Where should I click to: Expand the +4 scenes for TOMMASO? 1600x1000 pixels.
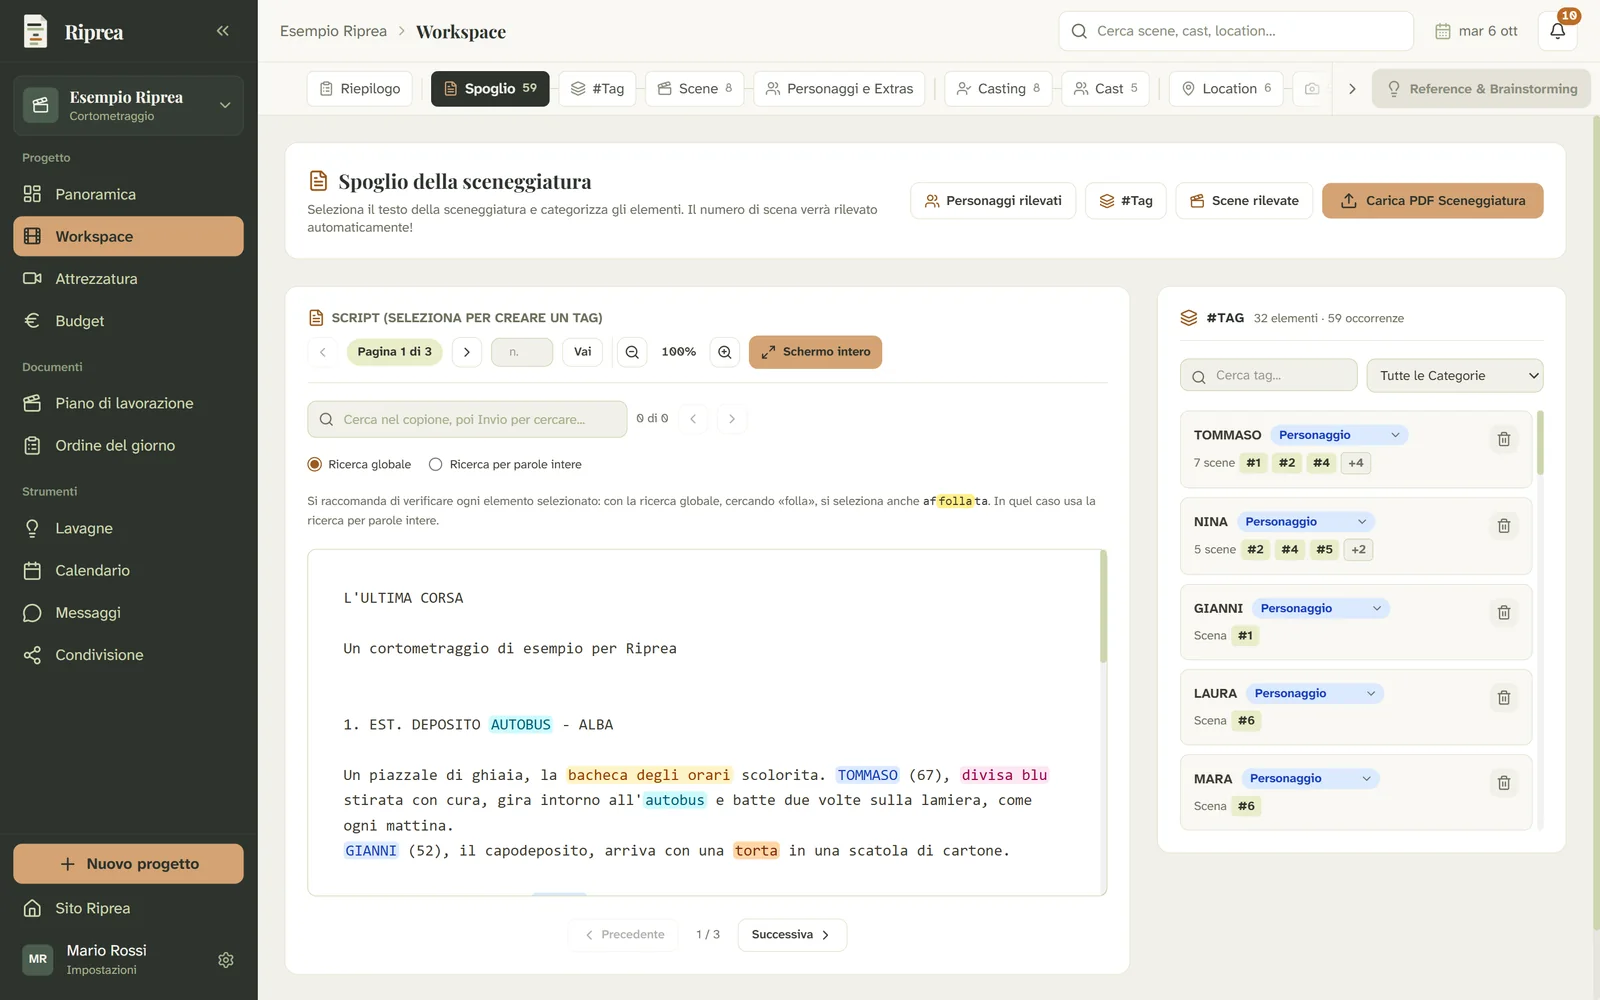[1356, 463]
